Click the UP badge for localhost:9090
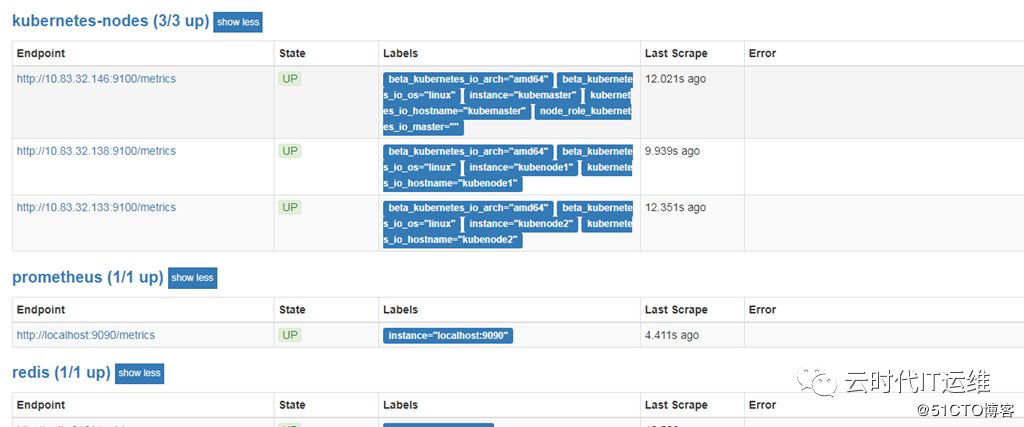Viewport: 1024px width, 427px height. pyautogui.click(x=290, y=335)
